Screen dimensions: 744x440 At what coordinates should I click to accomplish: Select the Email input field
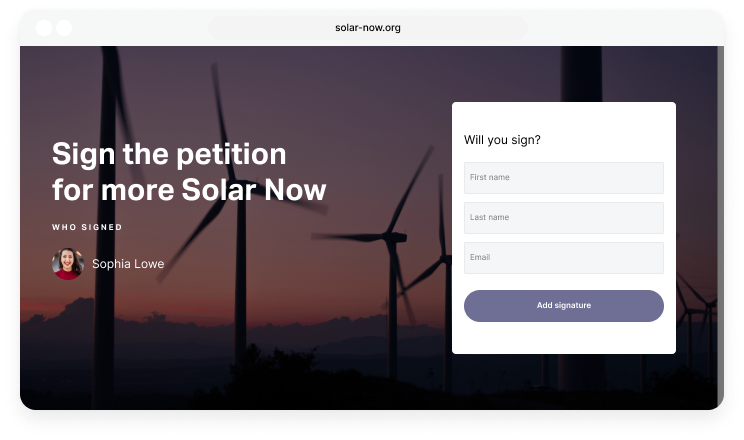click(x=563, y=258)
